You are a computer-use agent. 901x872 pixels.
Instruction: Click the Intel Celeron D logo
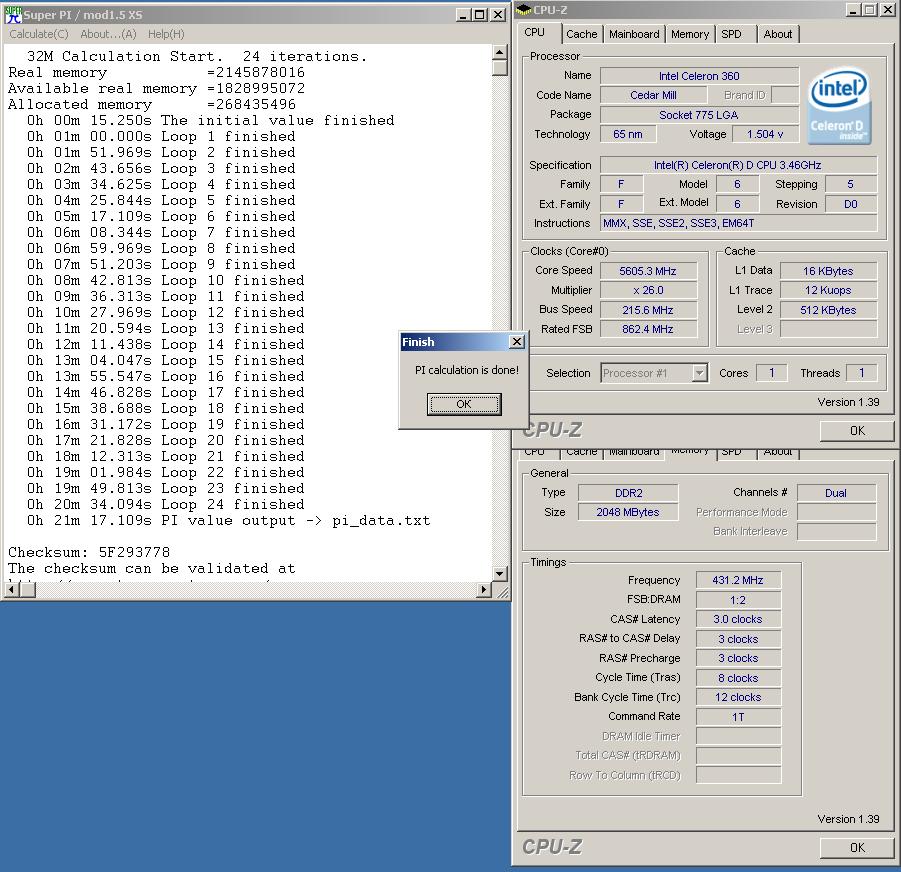840,106
